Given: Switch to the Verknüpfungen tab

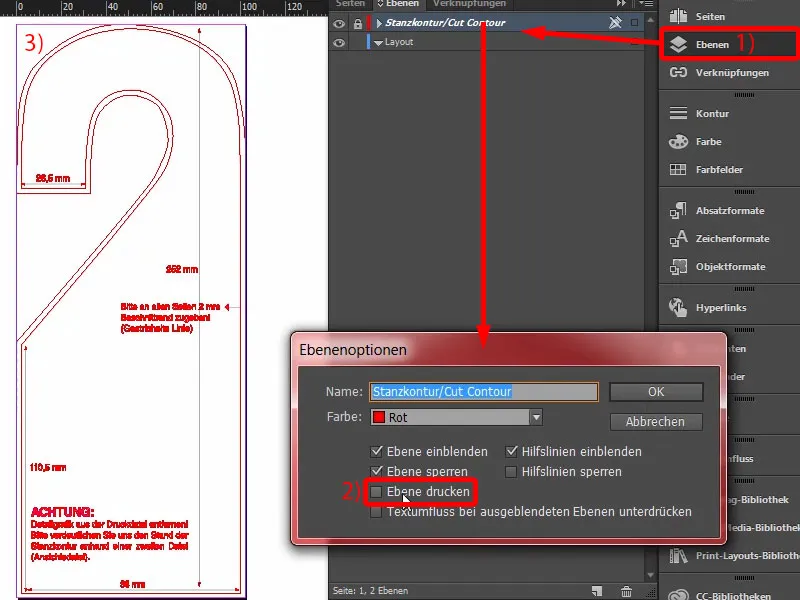Looking at the screenshot, I should [469, 4].
